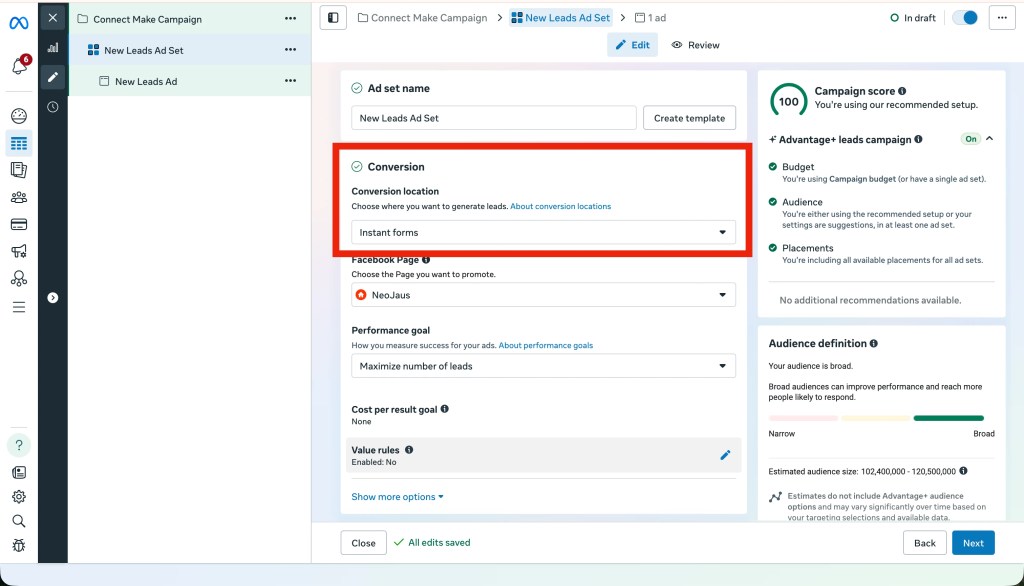Click the Create template button
Image resolution: width=1024 pixels, height=586 pixels.
tap(689, 118)
